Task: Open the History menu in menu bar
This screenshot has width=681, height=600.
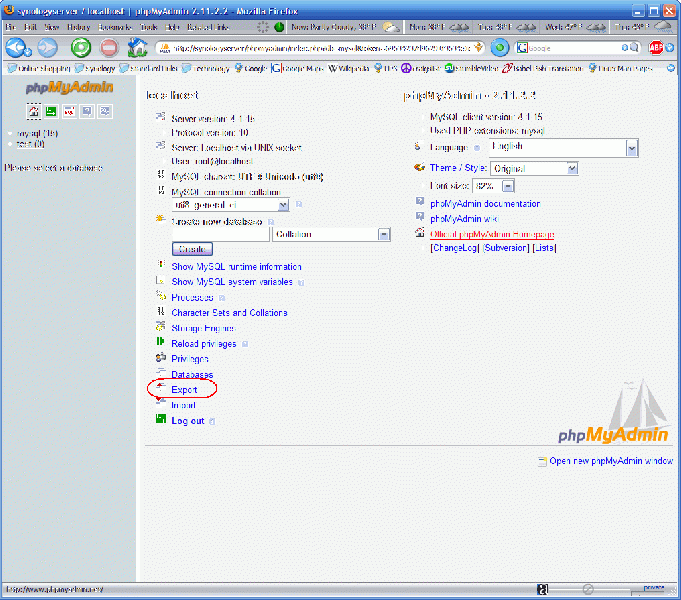Action: pos(79,27)
